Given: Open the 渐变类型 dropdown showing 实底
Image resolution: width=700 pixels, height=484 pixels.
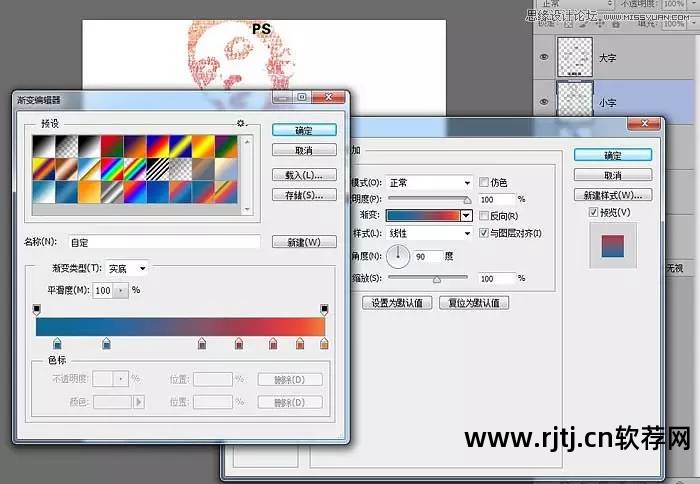Looking at the screenshot, I should tap(127, 268).
